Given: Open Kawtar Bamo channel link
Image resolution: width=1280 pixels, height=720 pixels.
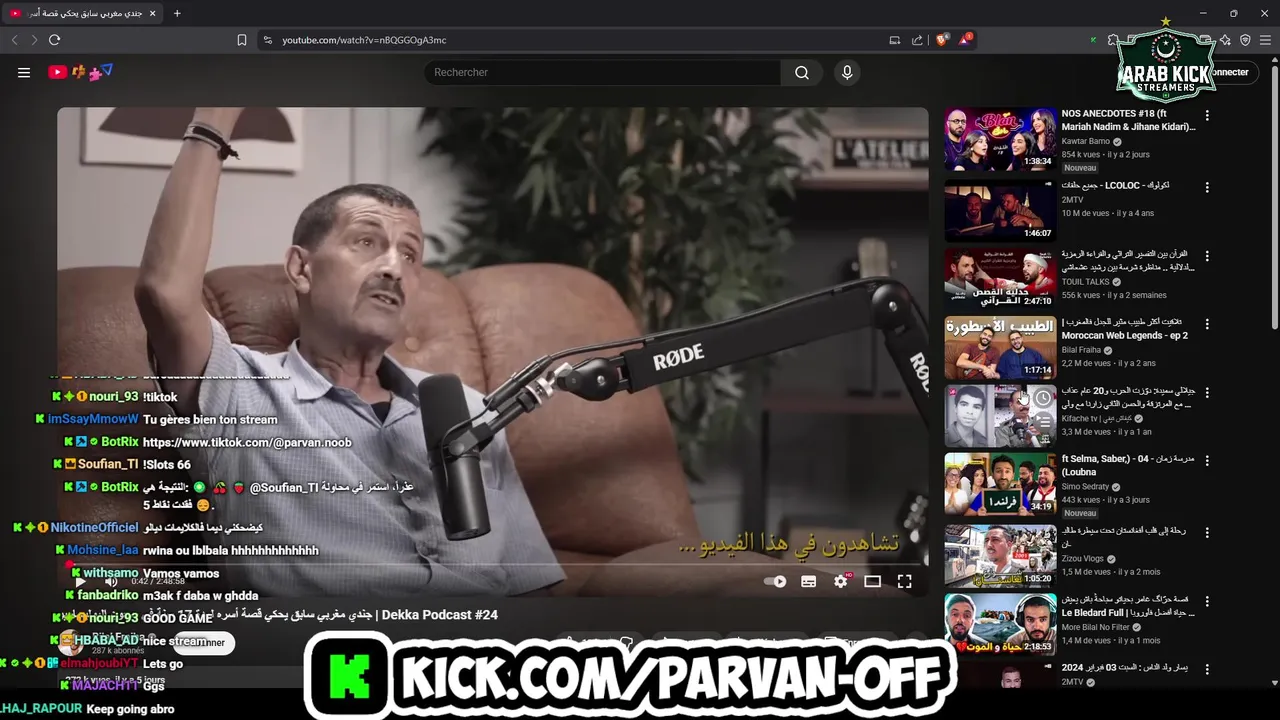Looking at the screenshot, I should pyautogui.click(x=1086, y=142).
